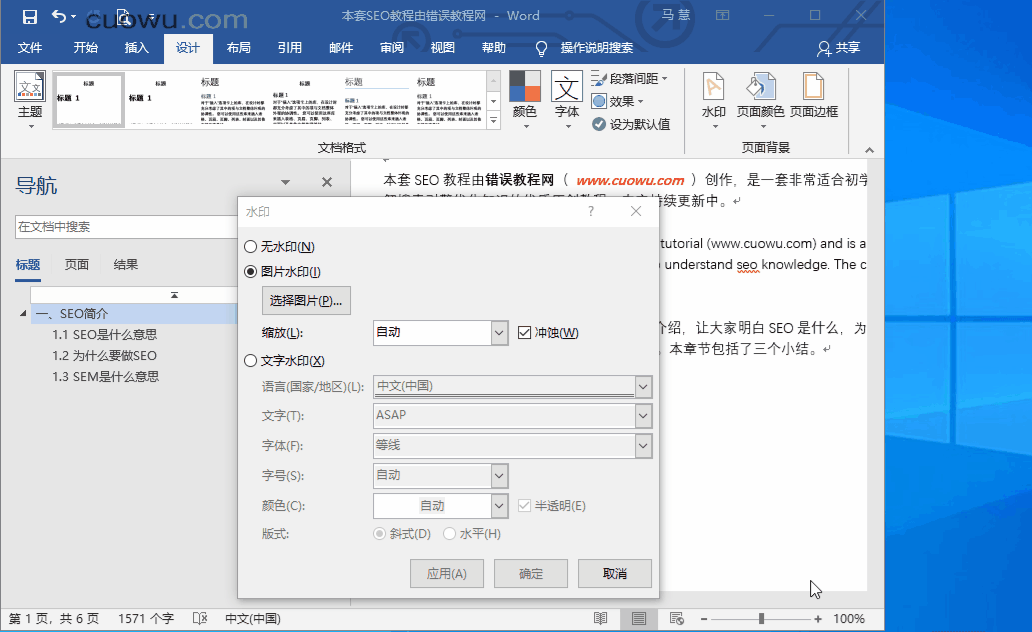Click the zoom slider handle

(x=761, y=619)
